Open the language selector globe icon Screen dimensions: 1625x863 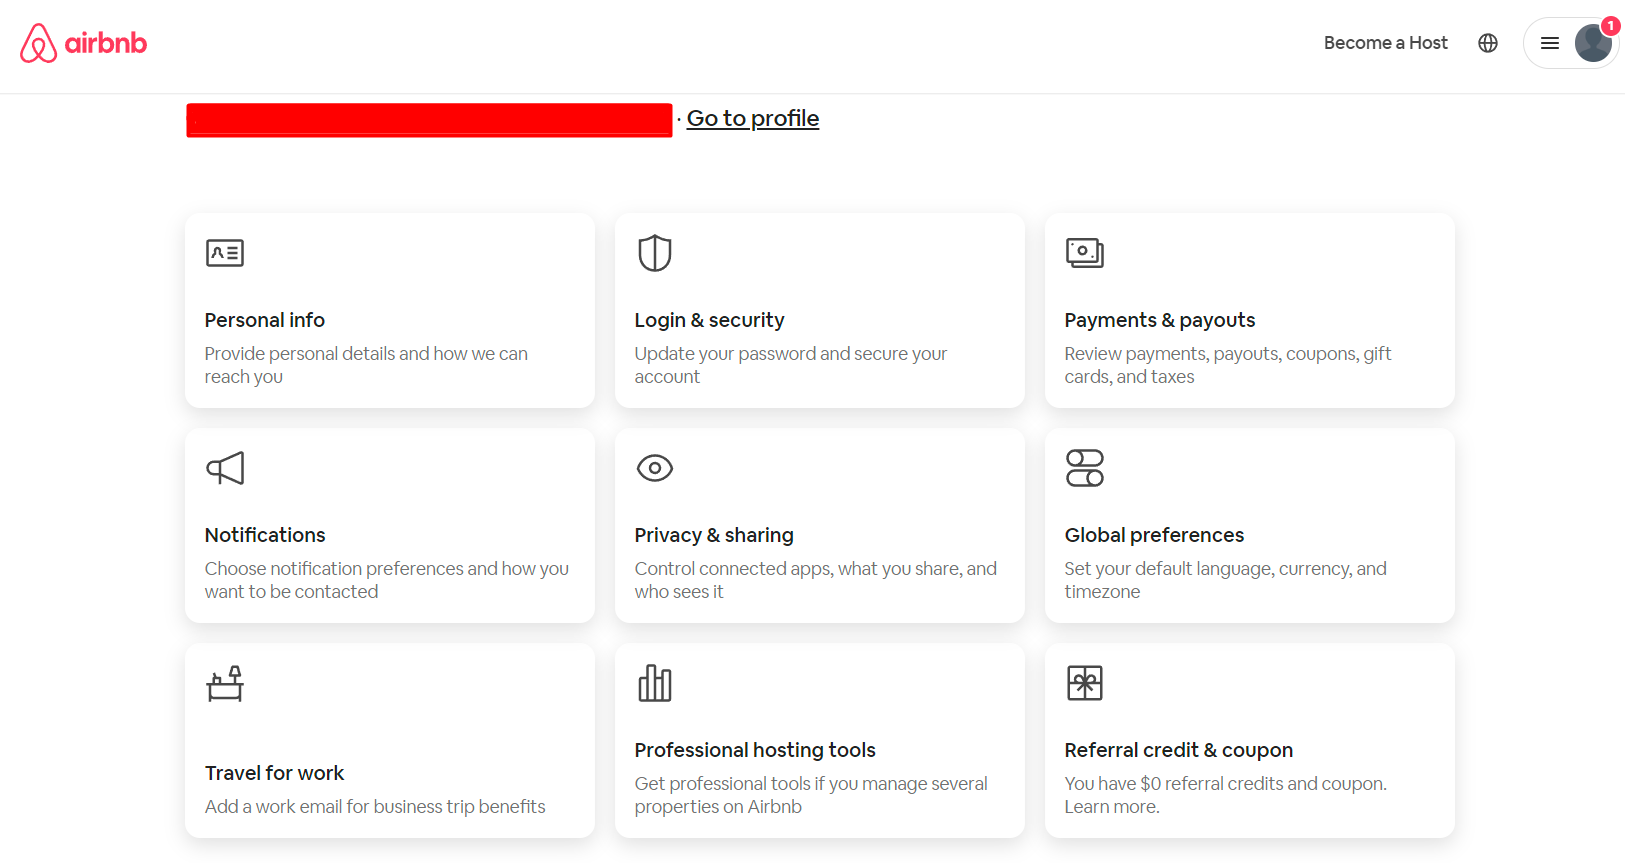pyautogui.click(x=1487, y=43)
